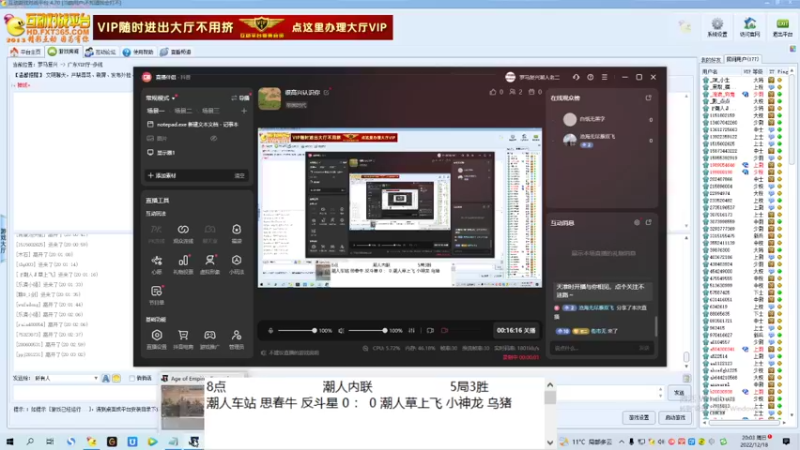This screenshot has width=800, height=450.
Task: Click the 访问官网 home icon top right
Action: click(x=750, y=27)
